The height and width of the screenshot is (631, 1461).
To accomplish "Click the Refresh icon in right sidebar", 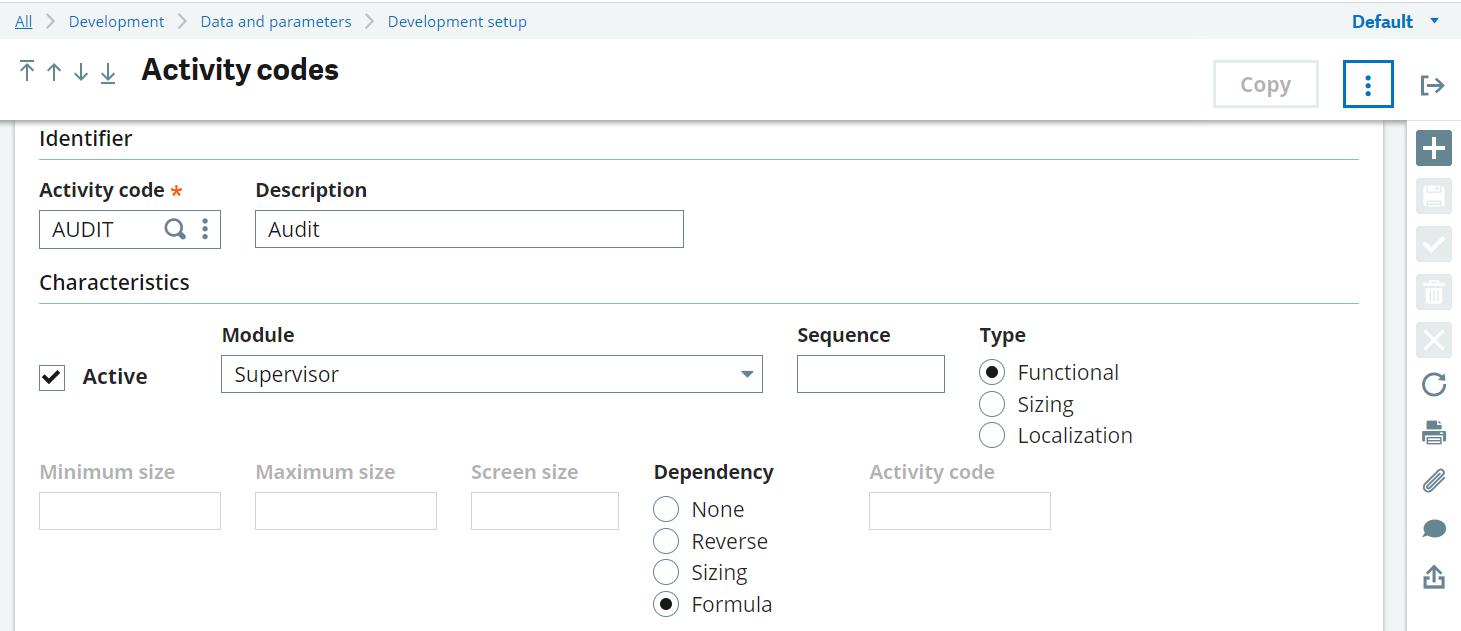I will [x=1433, y=385].
